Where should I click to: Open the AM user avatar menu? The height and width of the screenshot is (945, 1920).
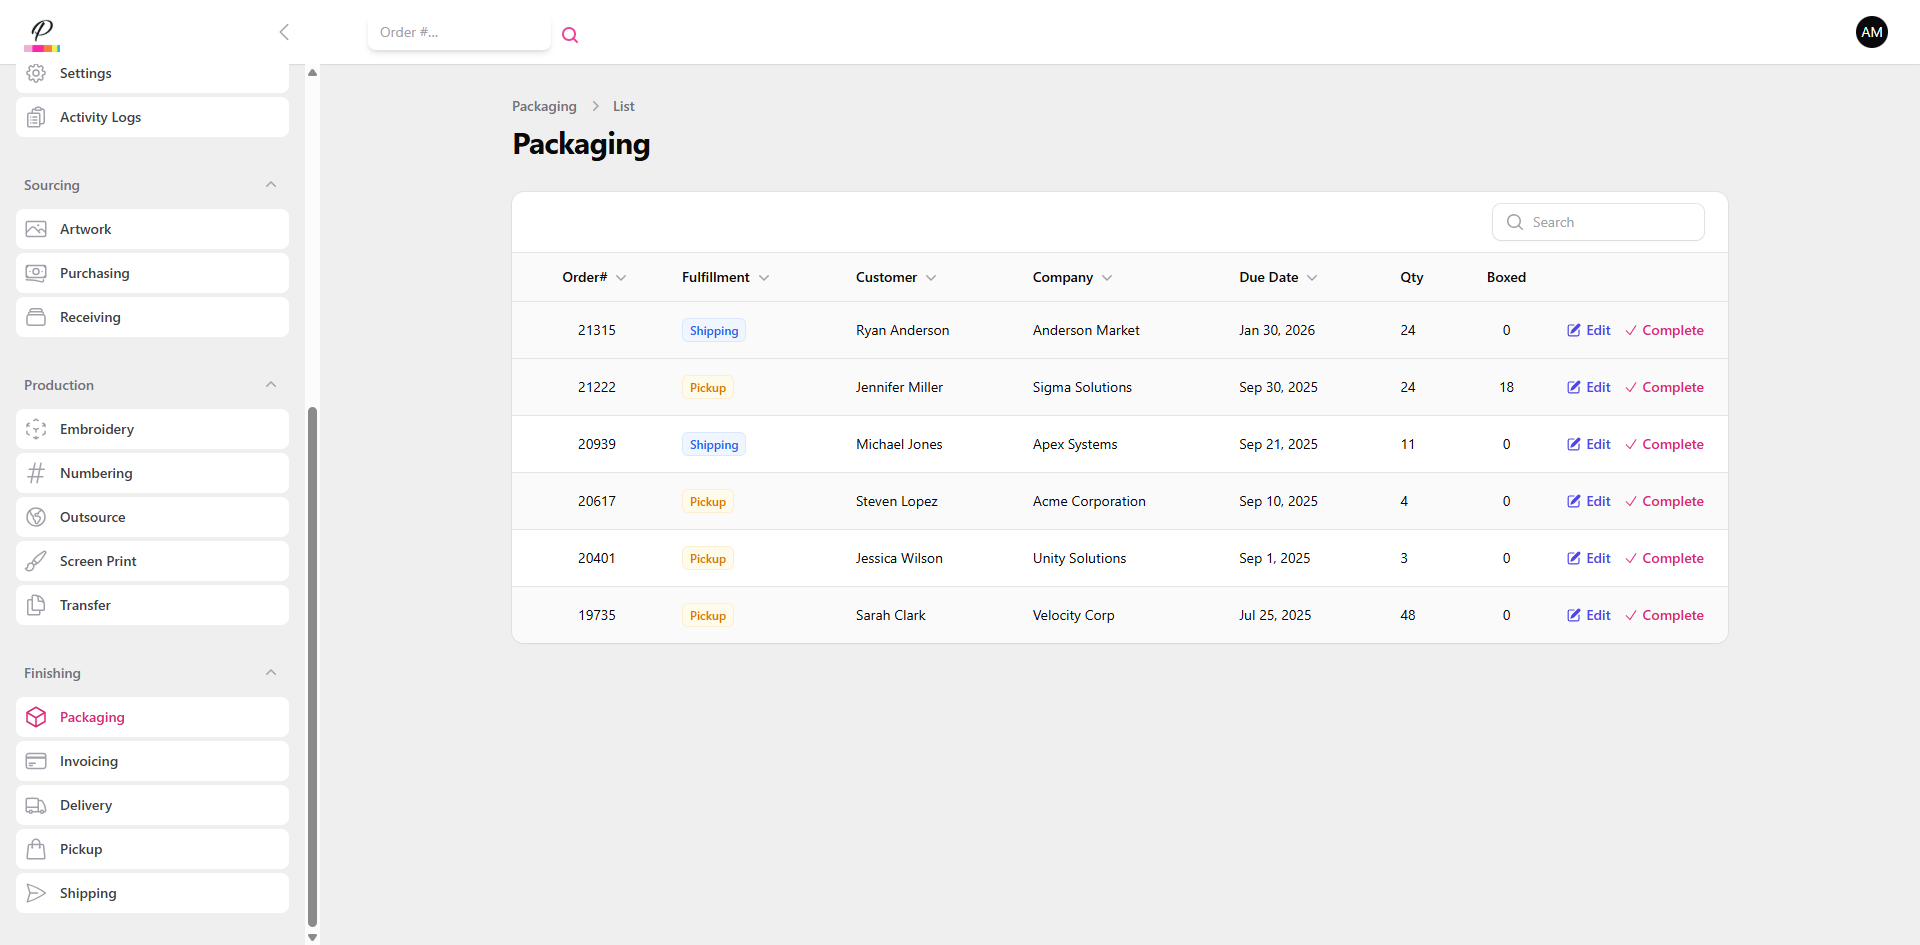point(1871,32)
